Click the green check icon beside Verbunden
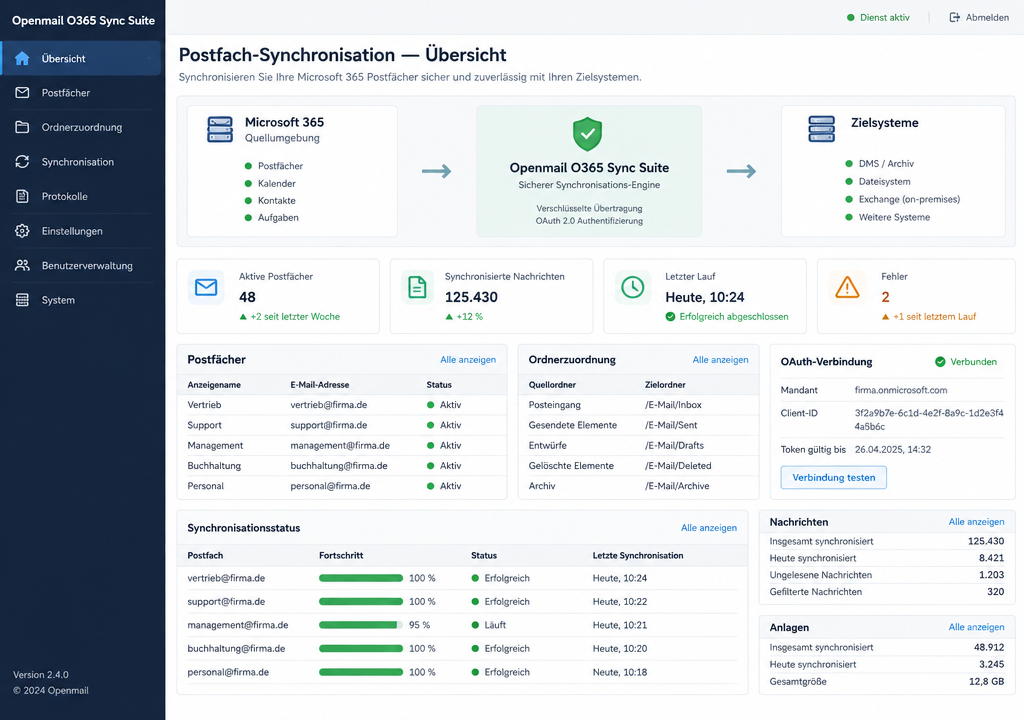The height and width of the screenshot is (720, 1024). tap(940, 361)
